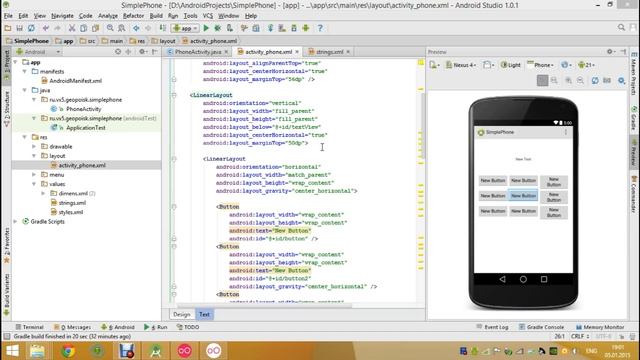Open the CRLF line separator dropdown
This screenshot has height=360, width=640.
point(580,336)
